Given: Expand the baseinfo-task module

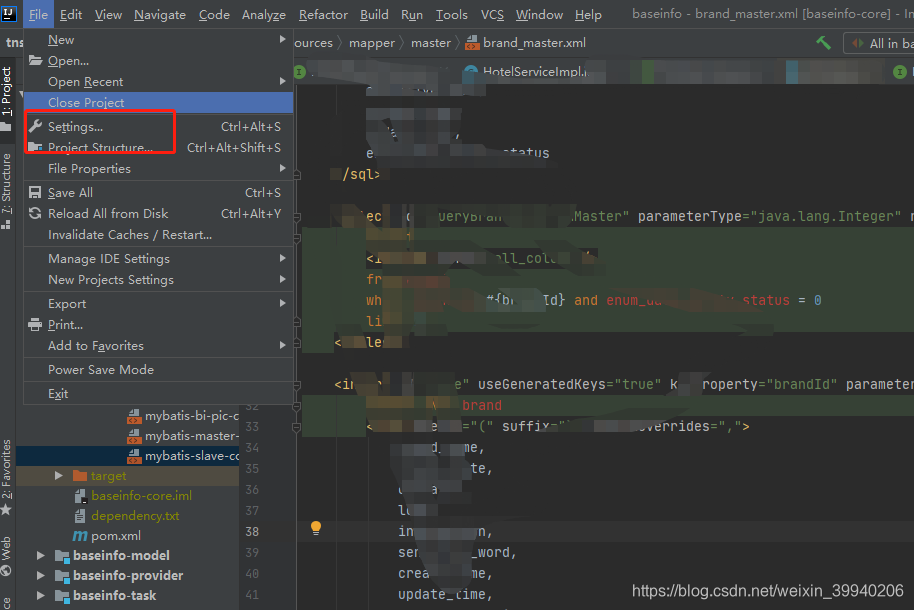Looking at the screenshot, I should pyautogui.click(x=41, y=595).
